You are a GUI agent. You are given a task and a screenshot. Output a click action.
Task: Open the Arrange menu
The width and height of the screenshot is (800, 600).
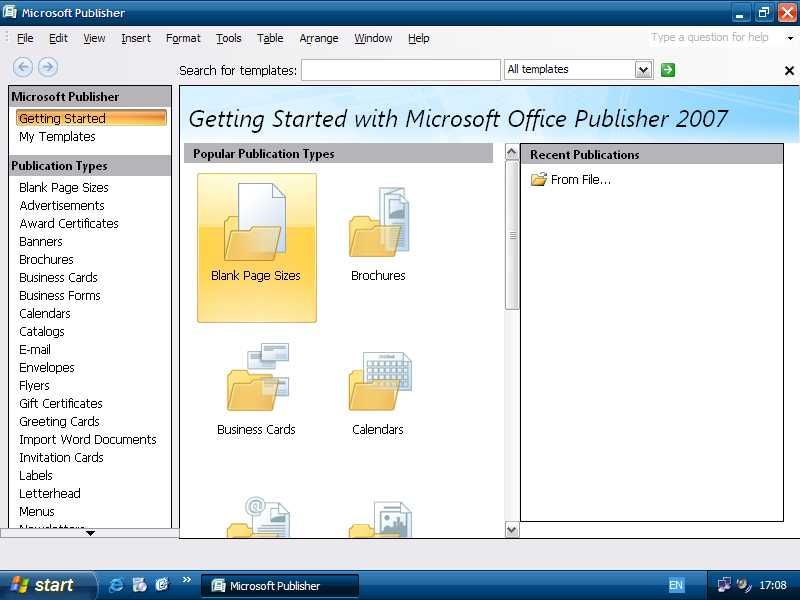319,38
